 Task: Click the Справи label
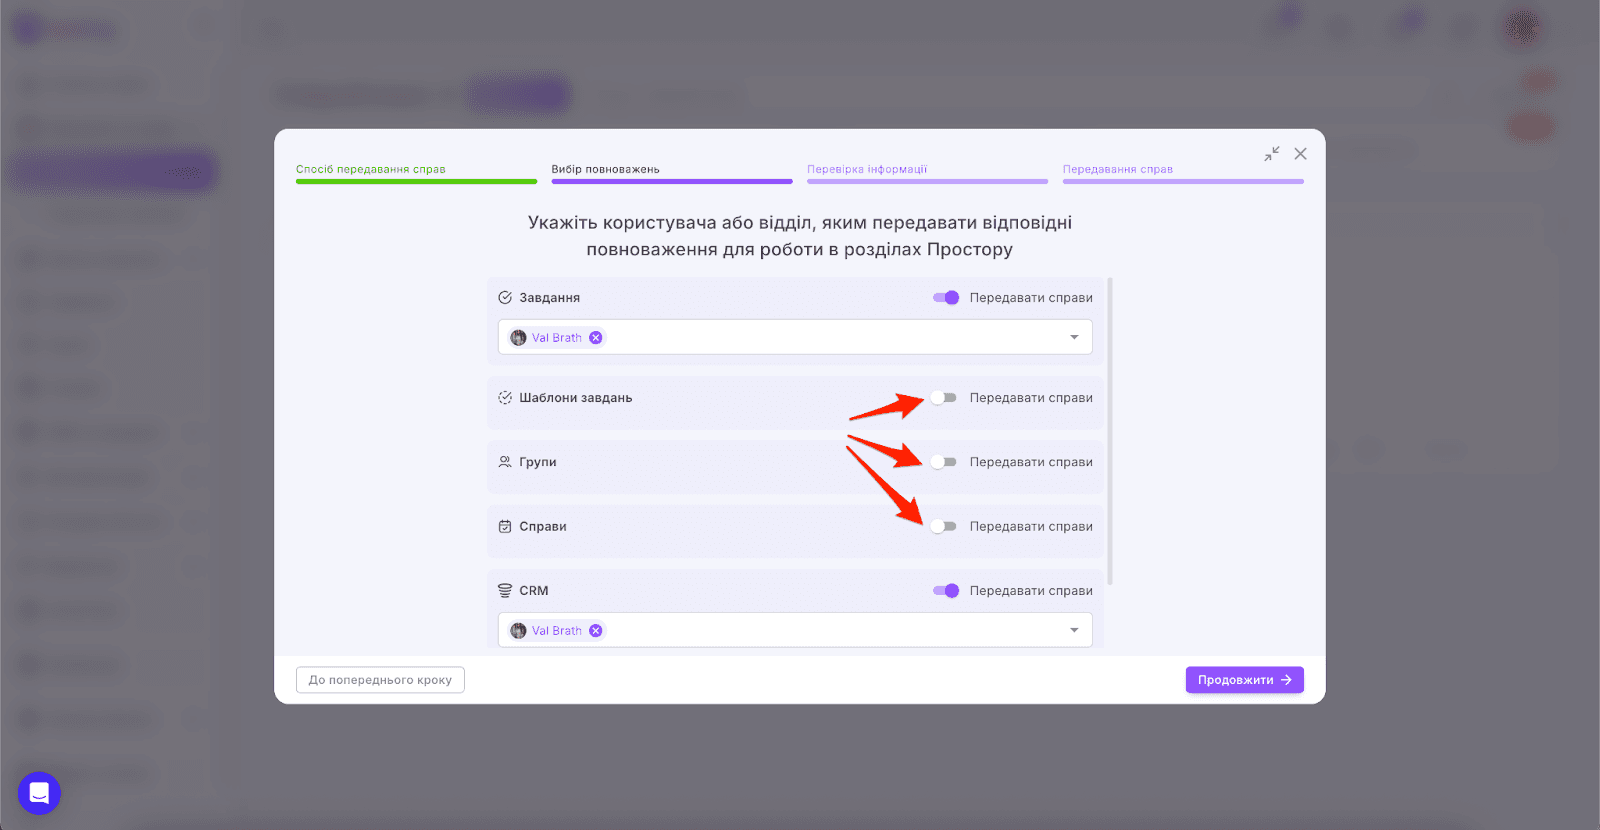543,526
